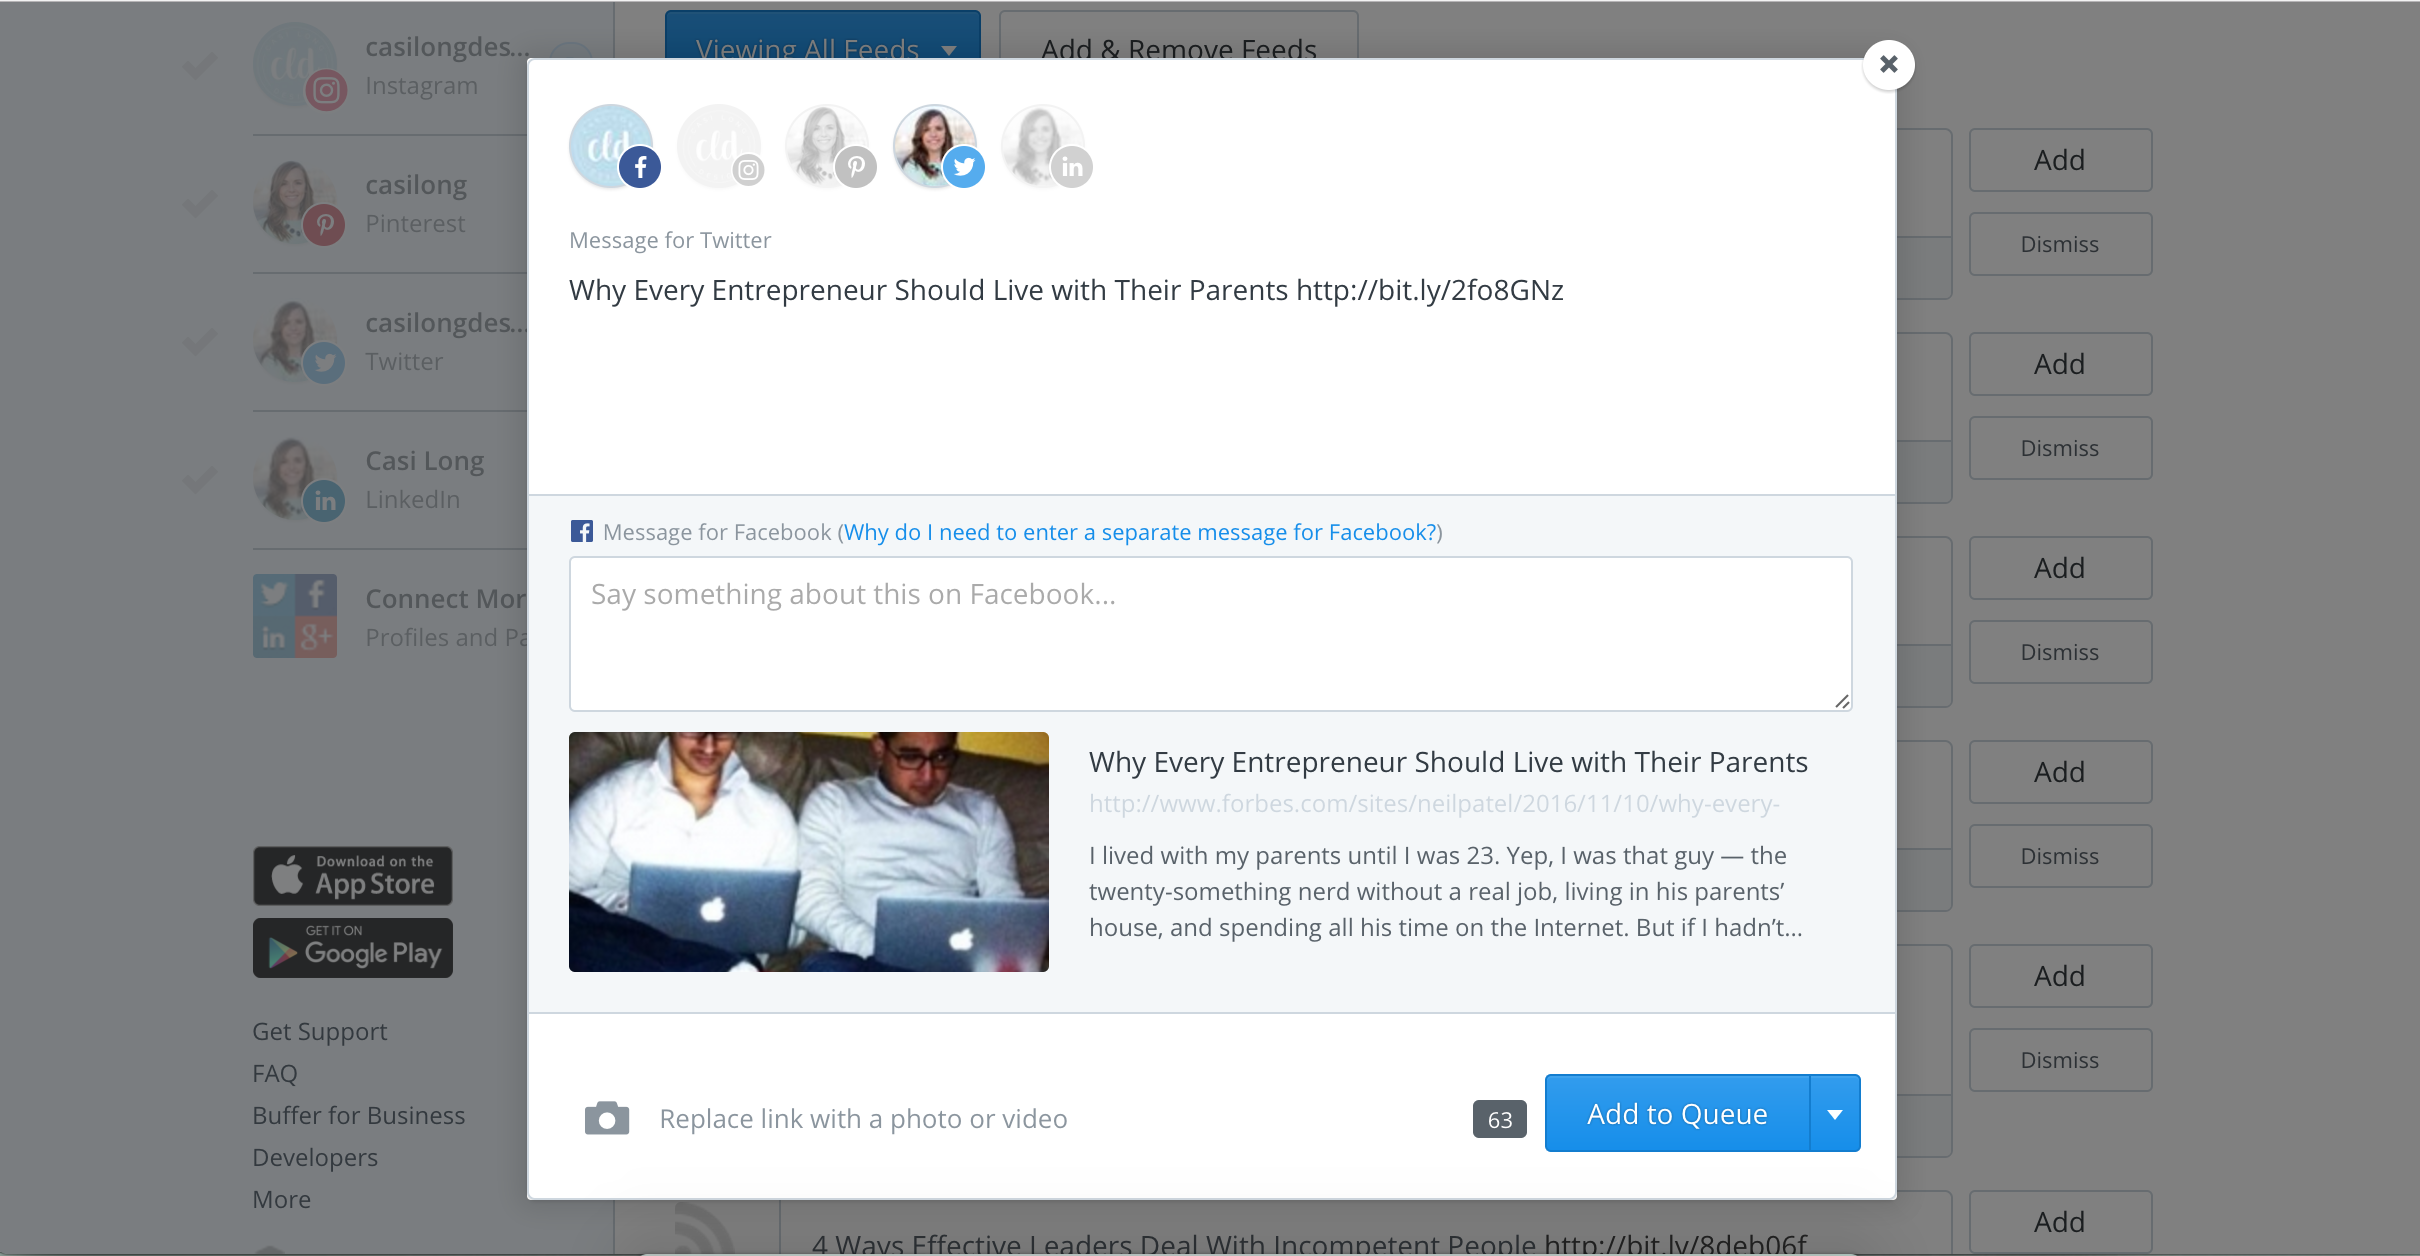
Task: Open the Add & Remove Feeds tab
Action: pyautogui.click(x=1178, y=40)
